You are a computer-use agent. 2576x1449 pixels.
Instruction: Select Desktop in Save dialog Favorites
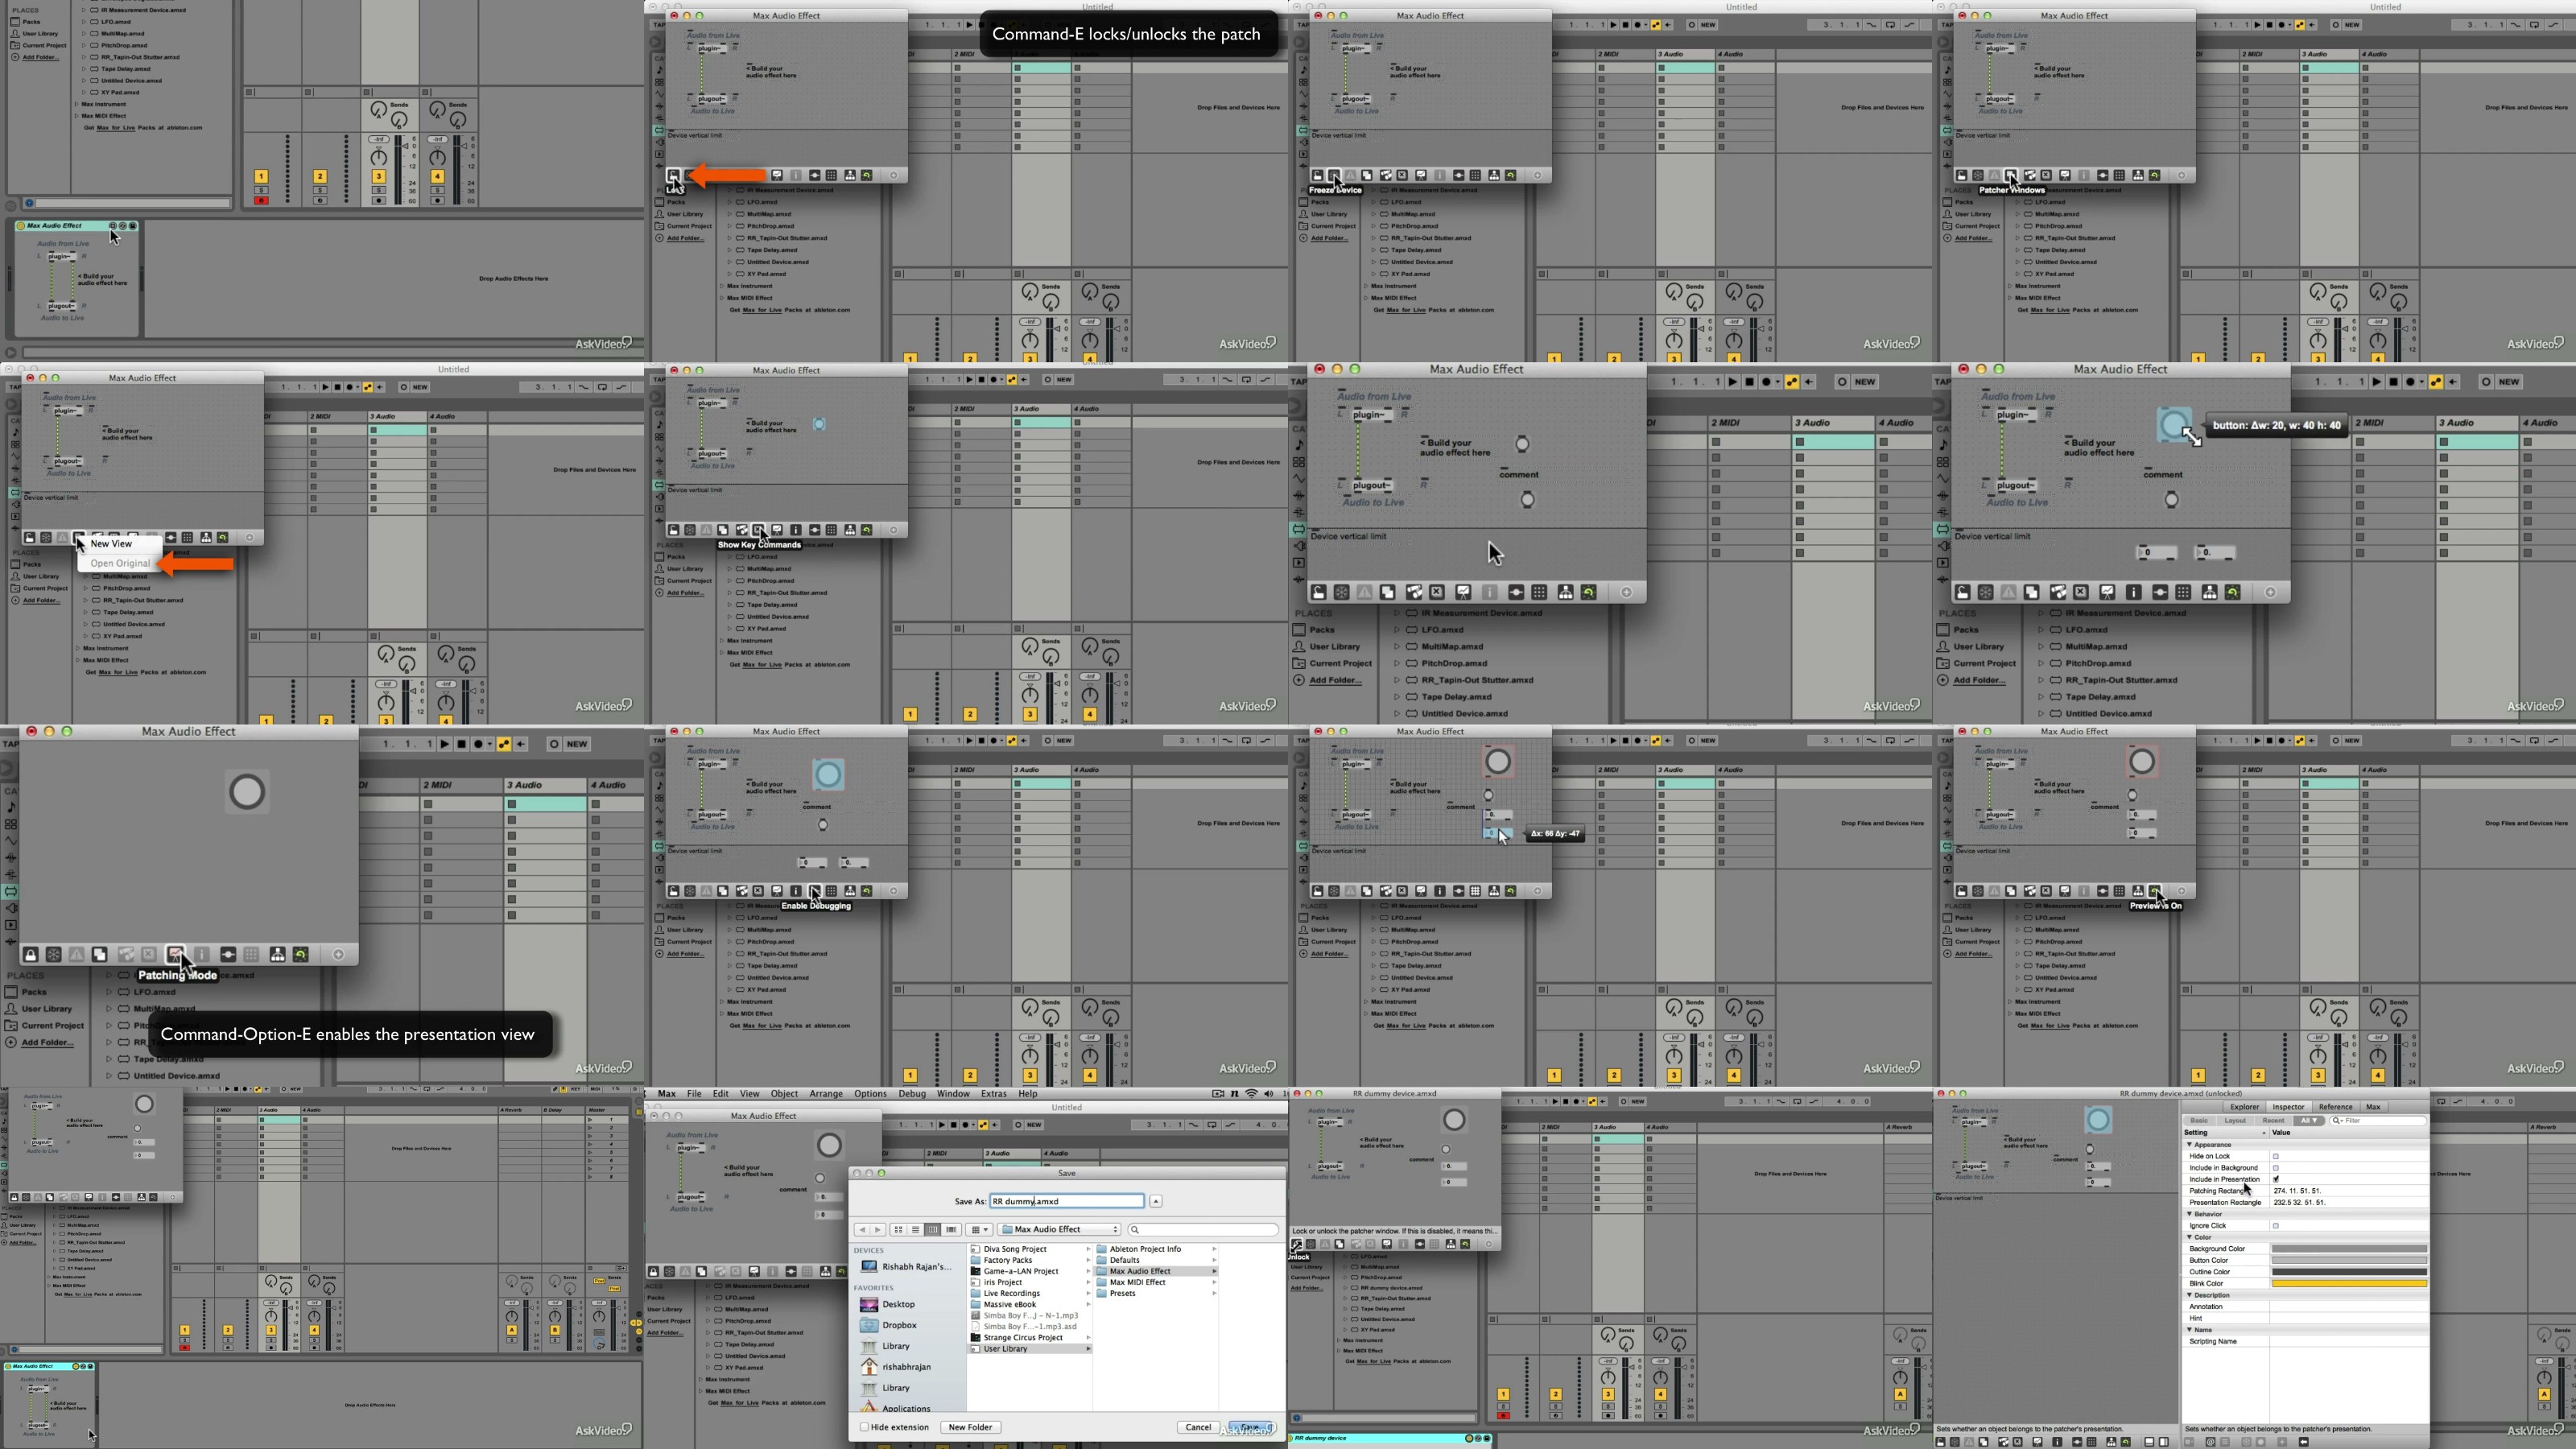pyautogui.click(x=898, y=1305)
